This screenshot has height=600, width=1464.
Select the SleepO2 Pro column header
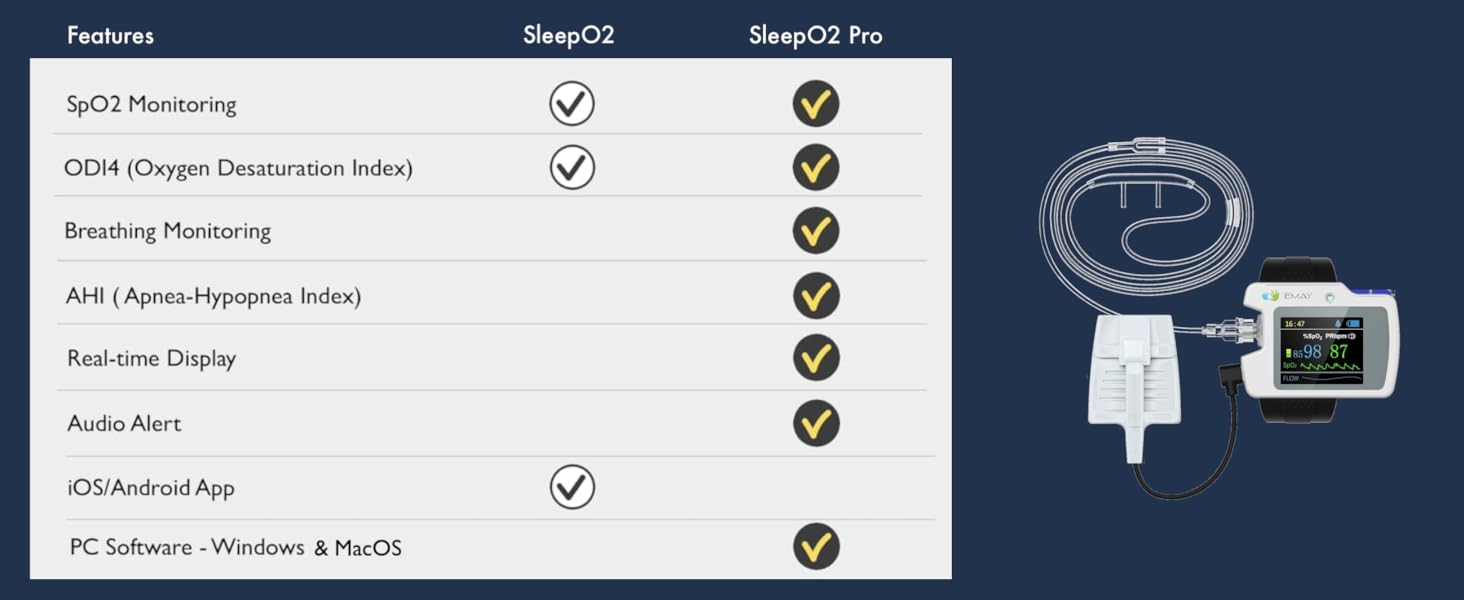click(816, 36)
